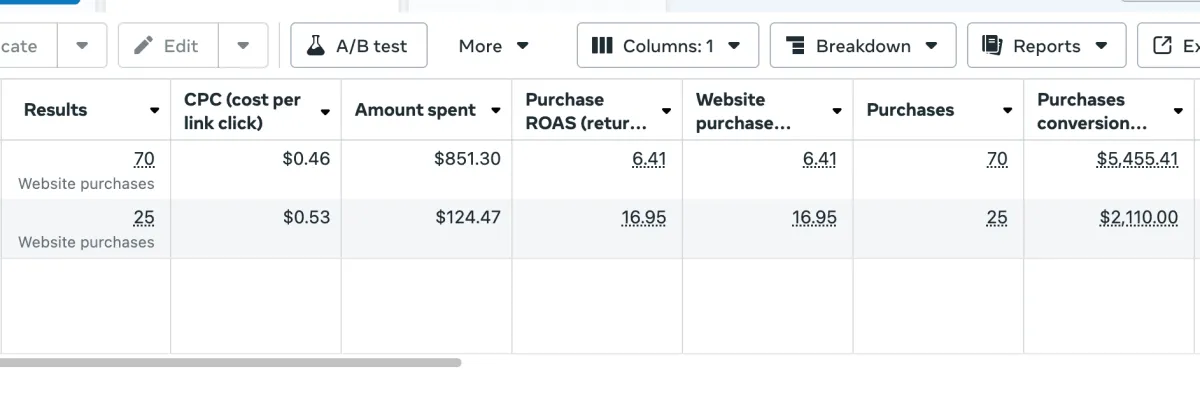Click the 70 results value link
Screen dimensions: 1200x411
[x=144, y=159]
